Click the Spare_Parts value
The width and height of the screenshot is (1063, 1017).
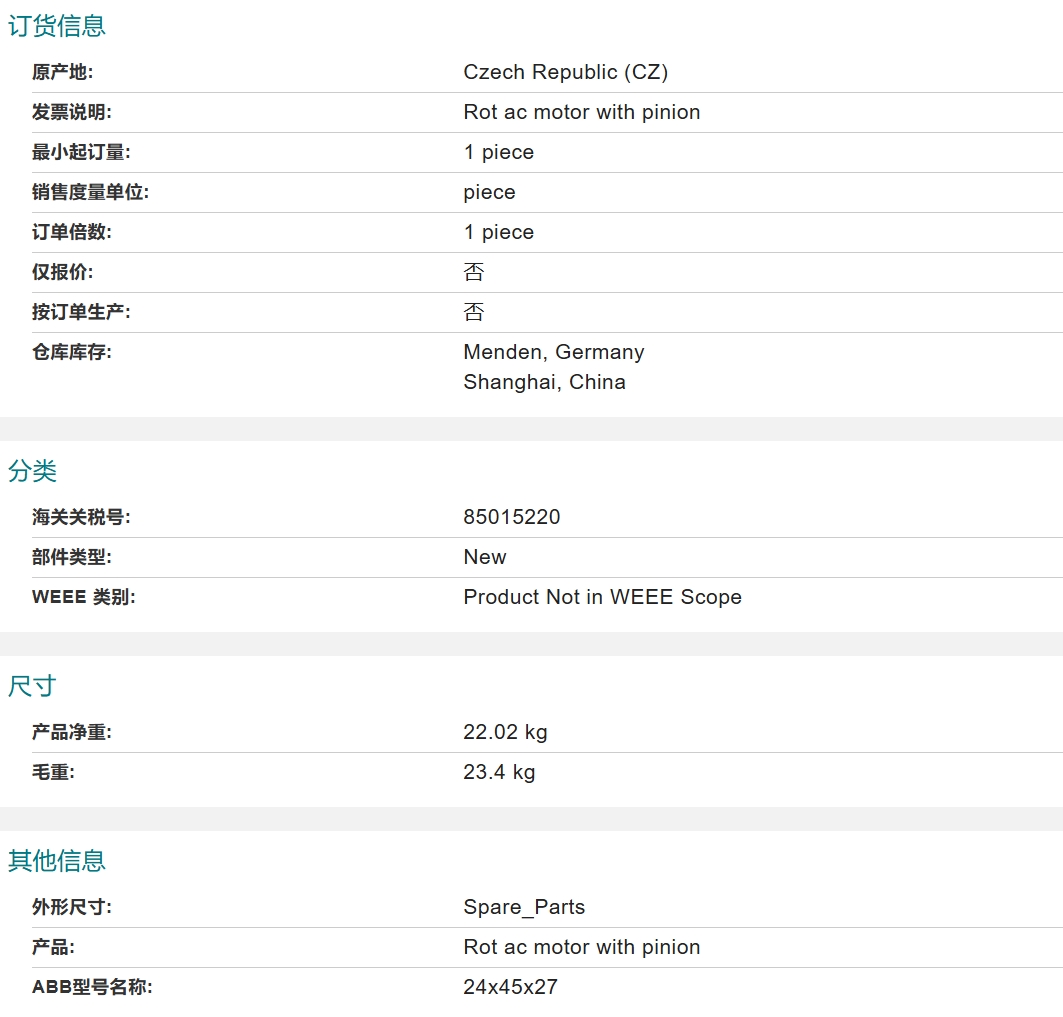click(524, 906)
